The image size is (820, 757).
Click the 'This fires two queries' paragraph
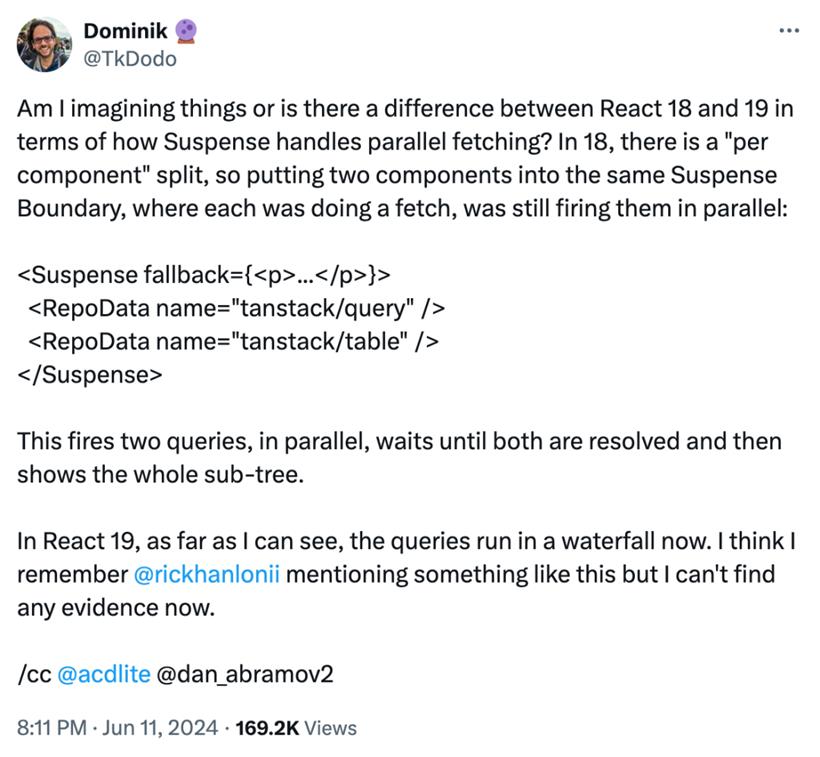point(400,458)
